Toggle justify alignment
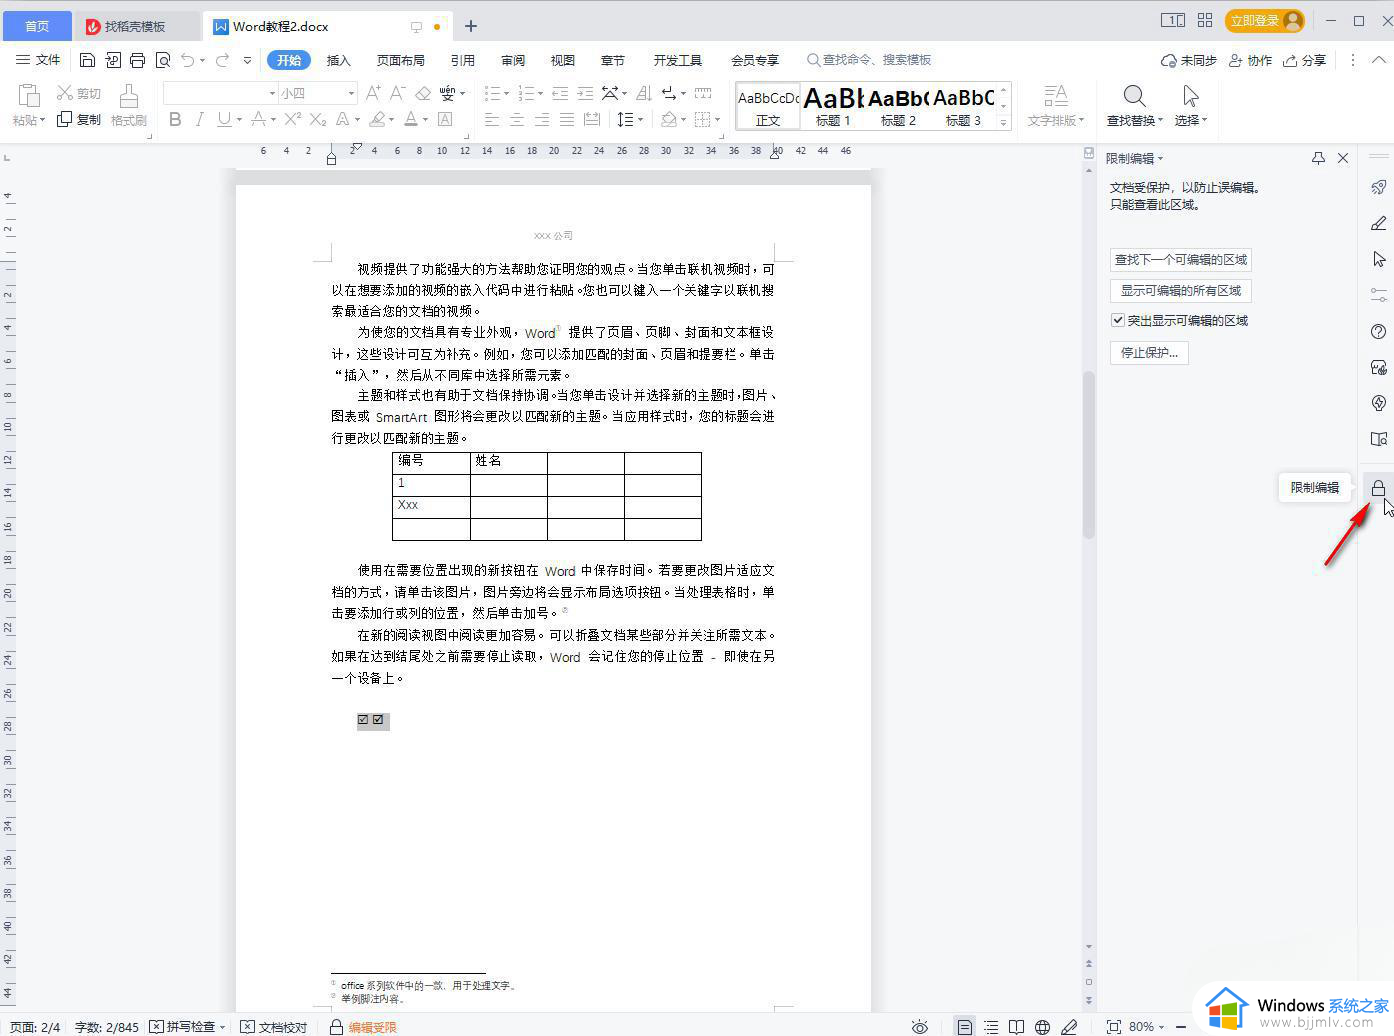Screen dimensions: 1394x1036 click(x=566, y=119)
